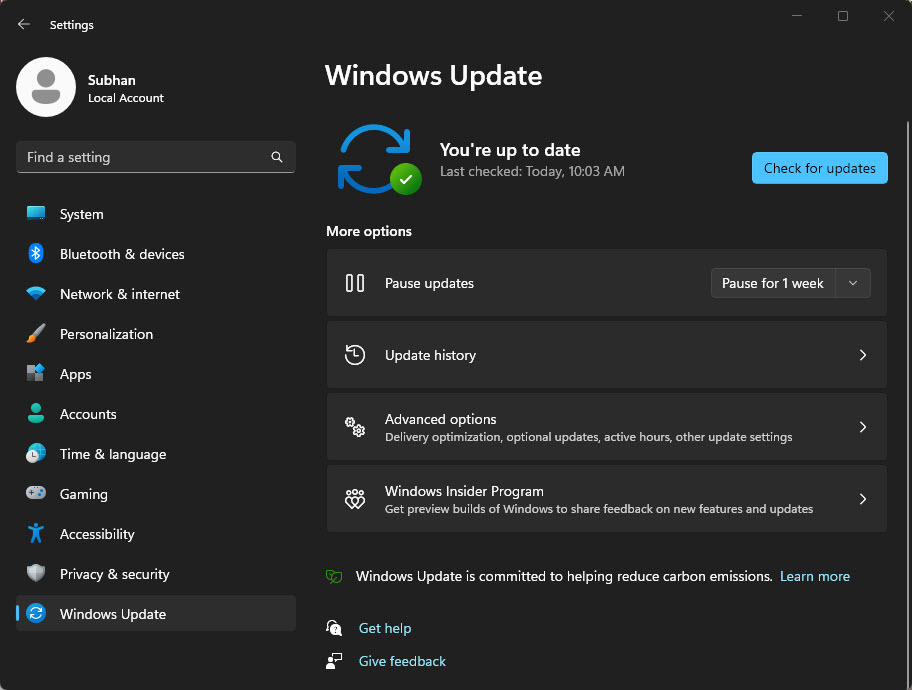Focus the Find a setting search box
The image size is (912, 690).
[156, 157]
